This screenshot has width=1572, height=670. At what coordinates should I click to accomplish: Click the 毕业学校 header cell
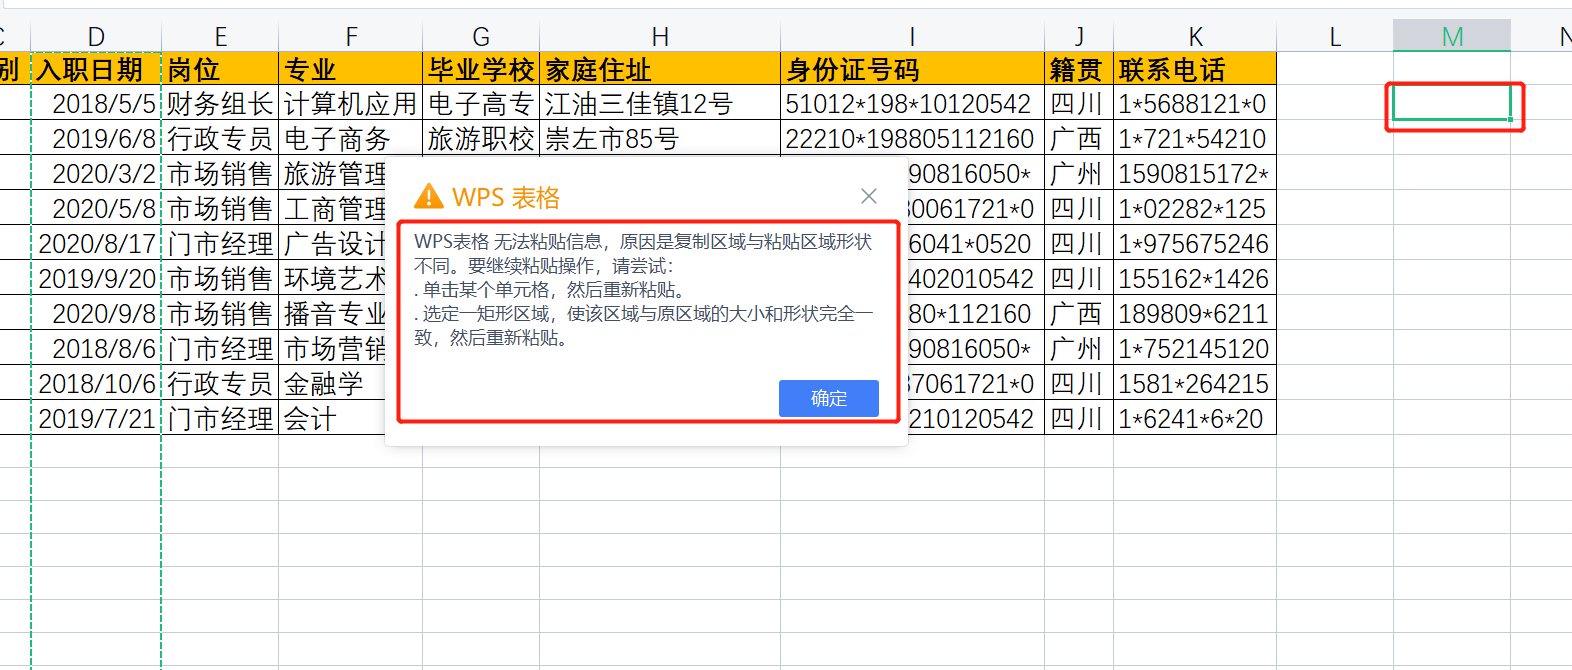[x=481, y=69]
